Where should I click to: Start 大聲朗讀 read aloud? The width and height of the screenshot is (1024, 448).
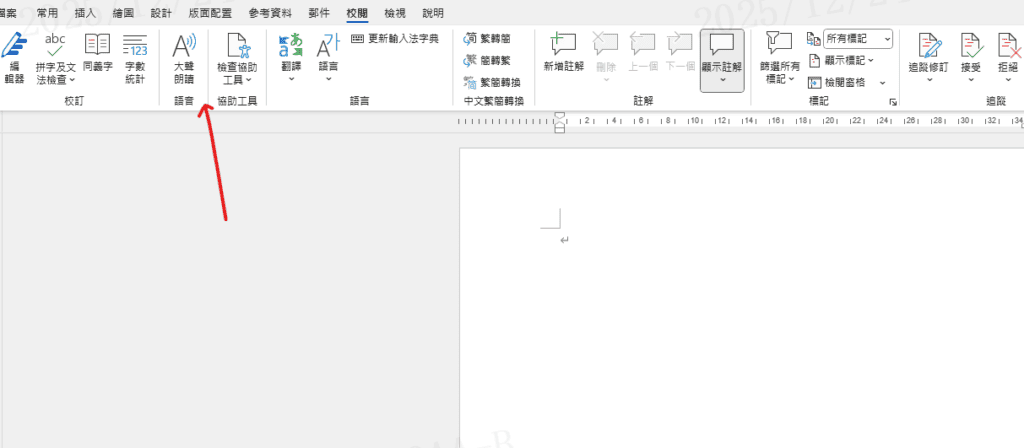point(184,58)
